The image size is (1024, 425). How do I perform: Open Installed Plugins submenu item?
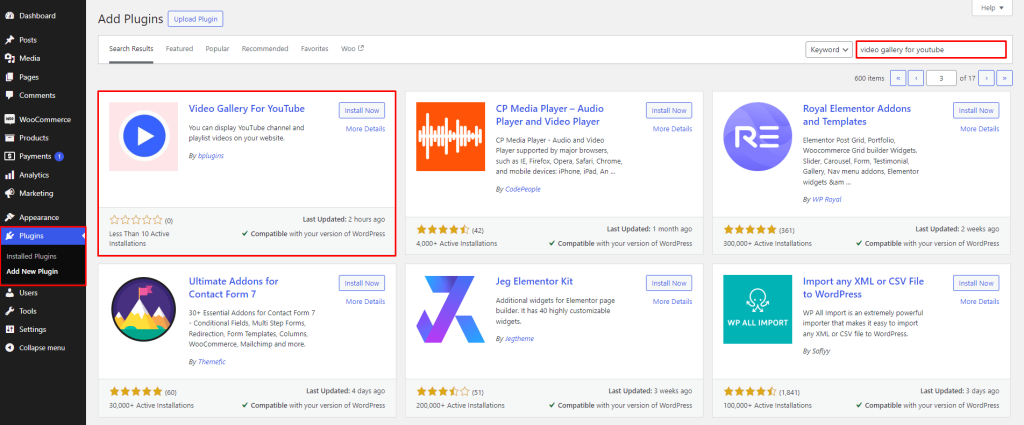[31, 257]
